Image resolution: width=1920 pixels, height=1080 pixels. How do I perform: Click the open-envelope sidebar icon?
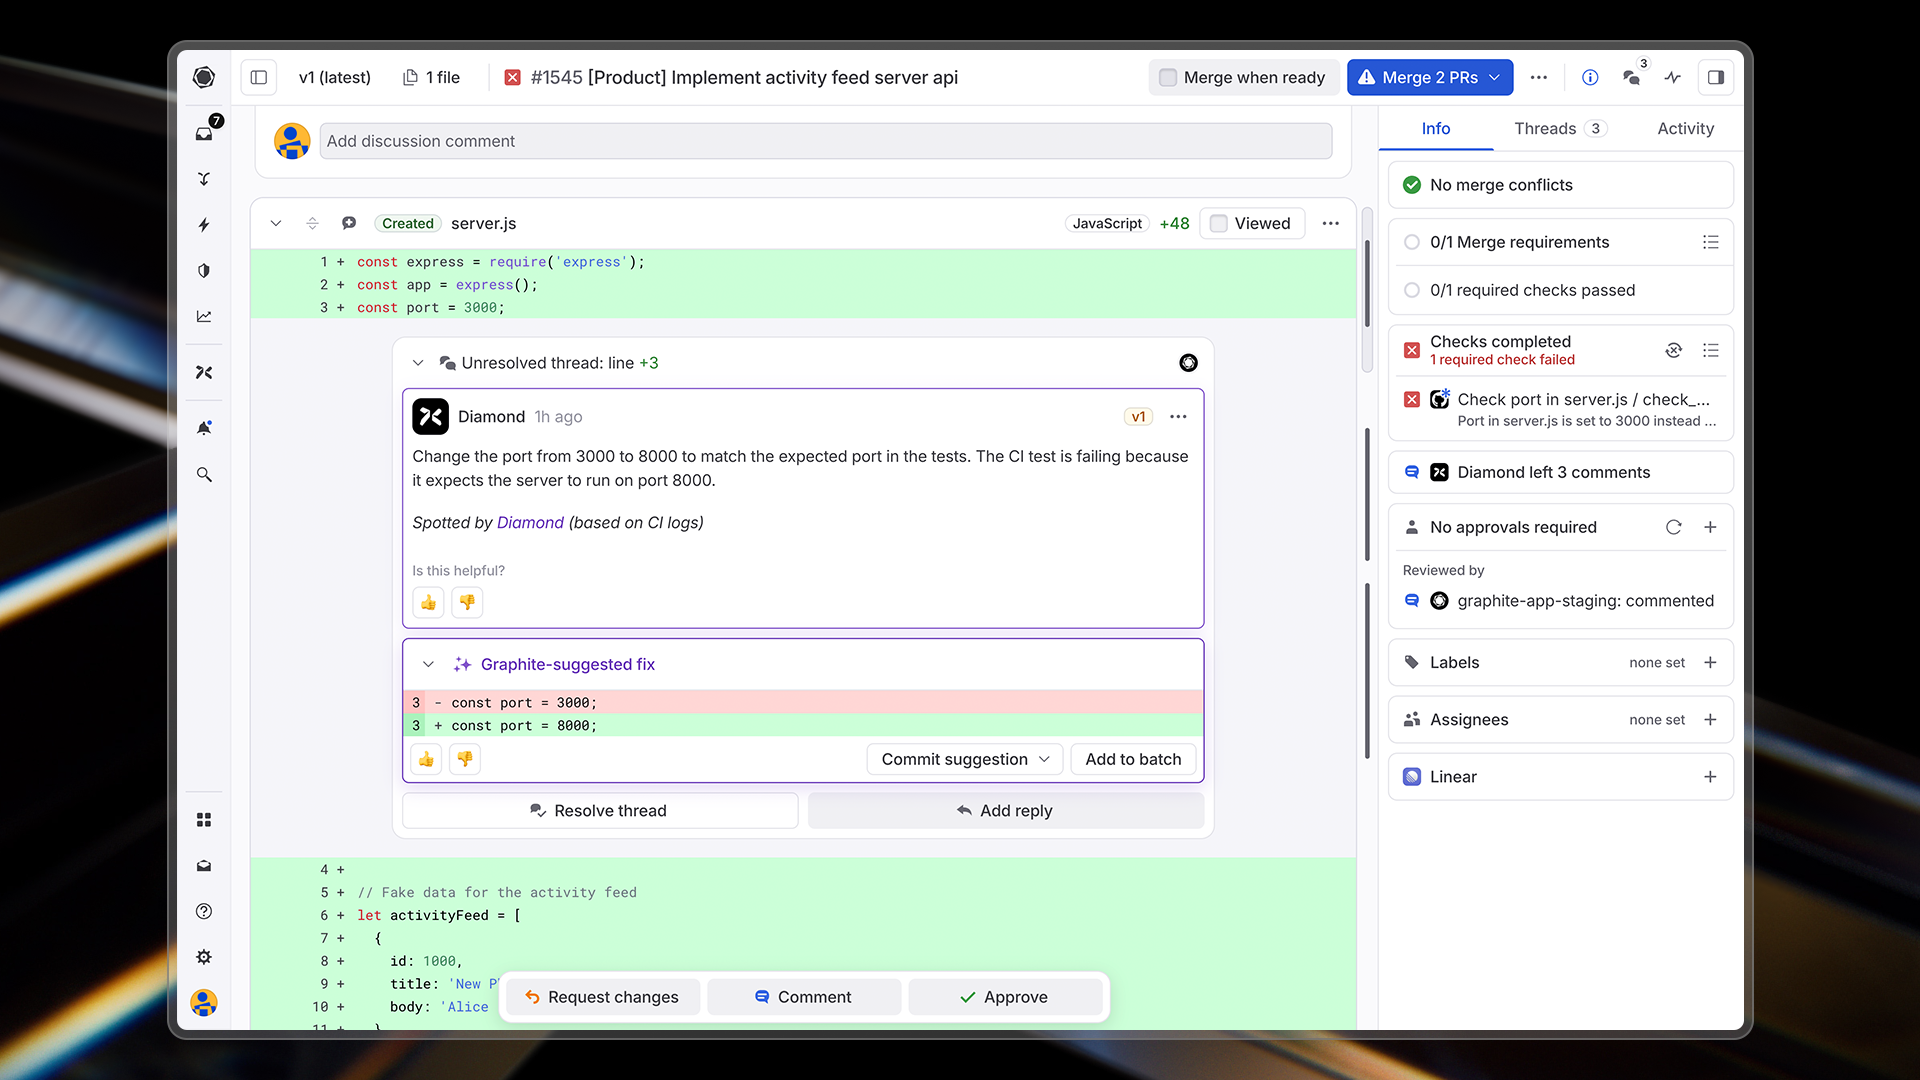tap(204, 866)
